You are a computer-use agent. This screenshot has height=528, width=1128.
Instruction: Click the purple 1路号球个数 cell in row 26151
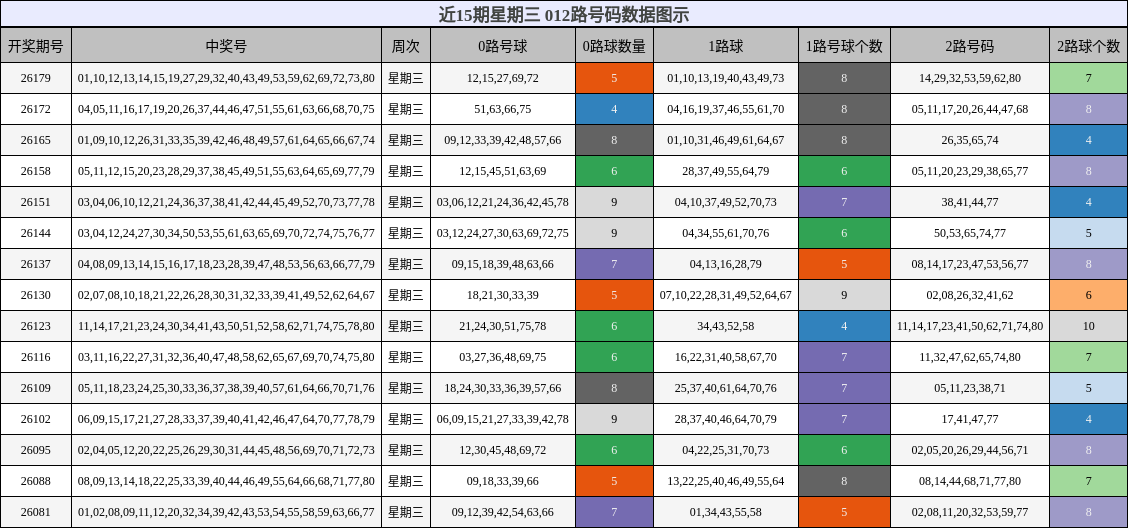[845, 202]
